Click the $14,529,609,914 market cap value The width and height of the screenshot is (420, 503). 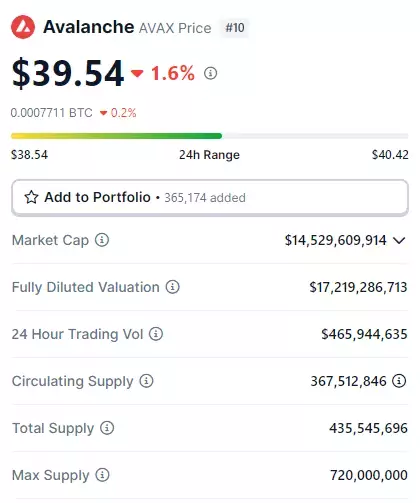pyautogui.click(x=335, y=240)
